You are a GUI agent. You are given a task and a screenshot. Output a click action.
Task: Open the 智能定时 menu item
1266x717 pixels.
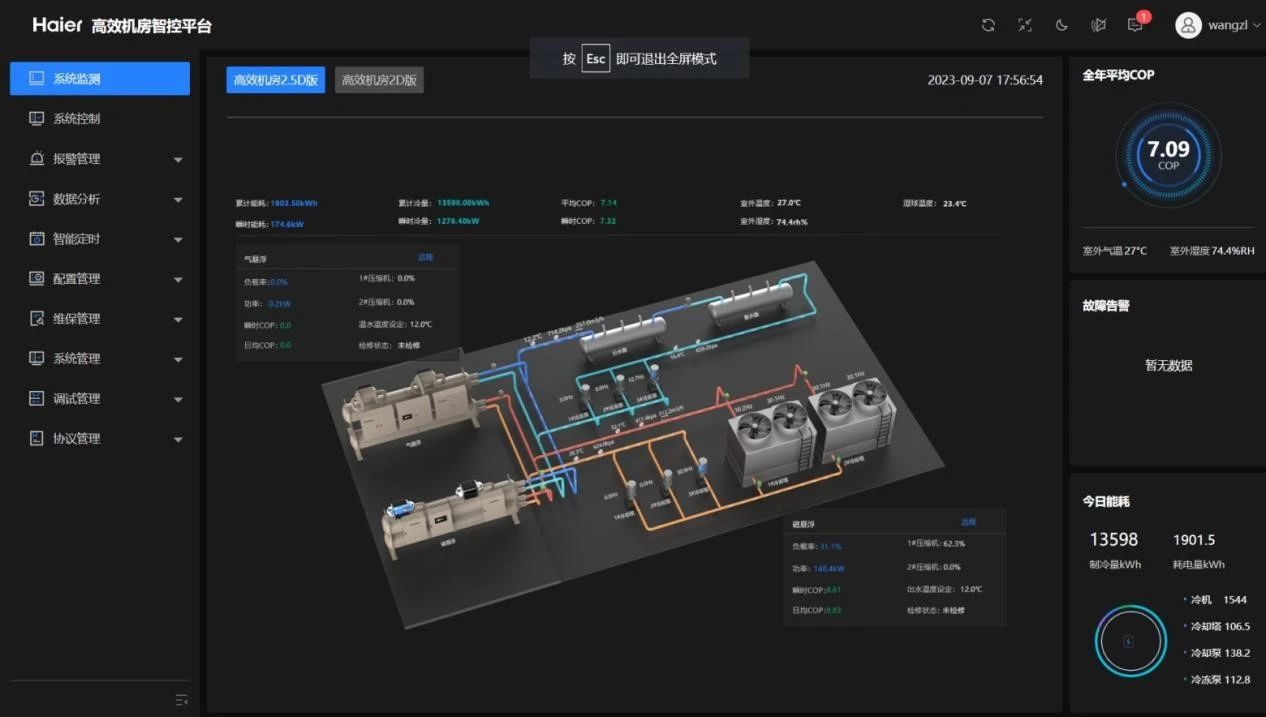pyautogui.click(x=100, y=238)
